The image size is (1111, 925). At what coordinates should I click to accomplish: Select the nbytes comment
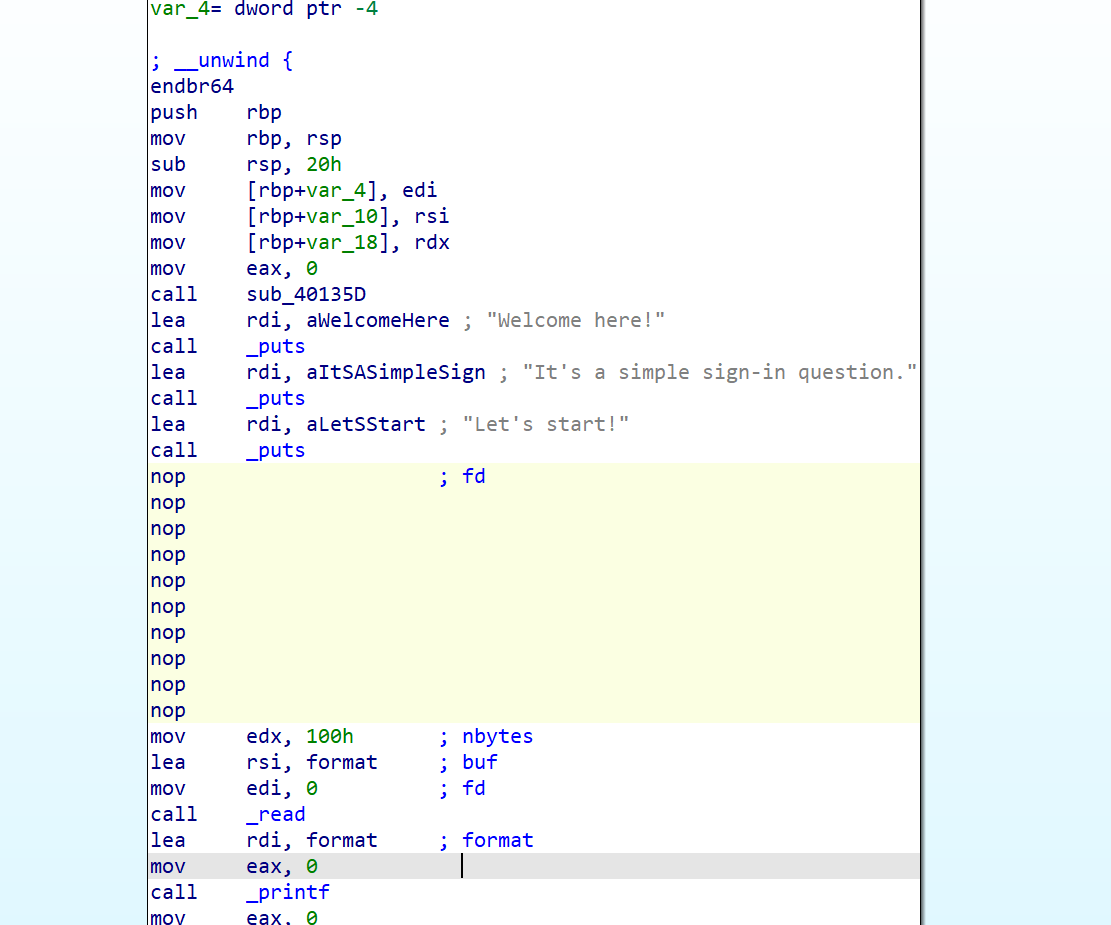pos(497,736)
